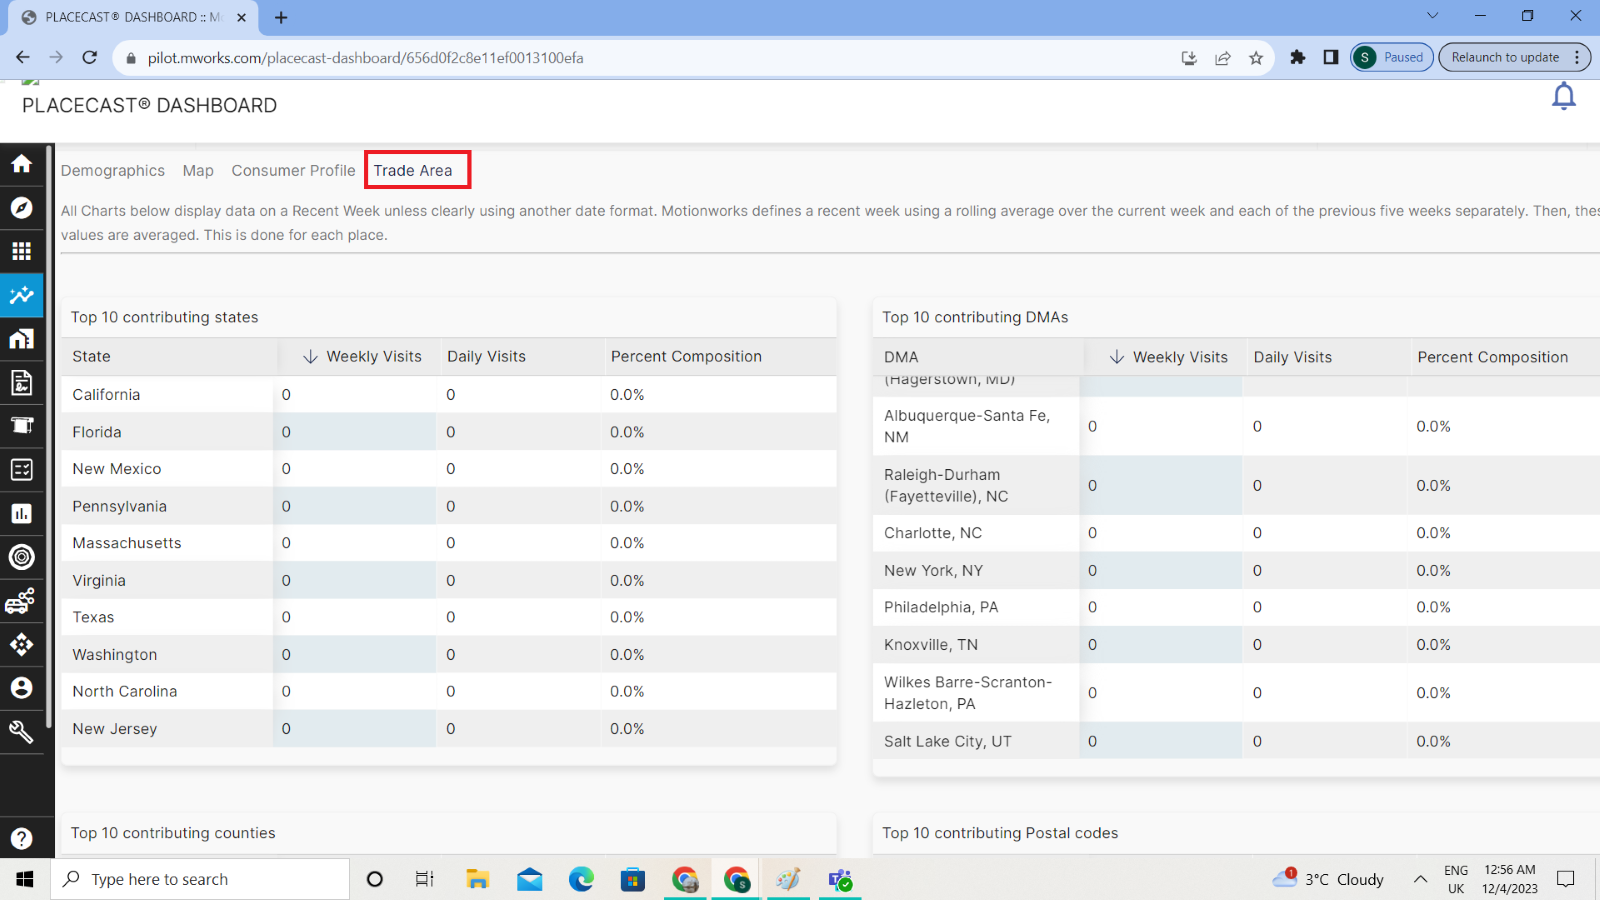1600x900 pixels.
Task: Click the Windows Start button
Action: [25, 879]
